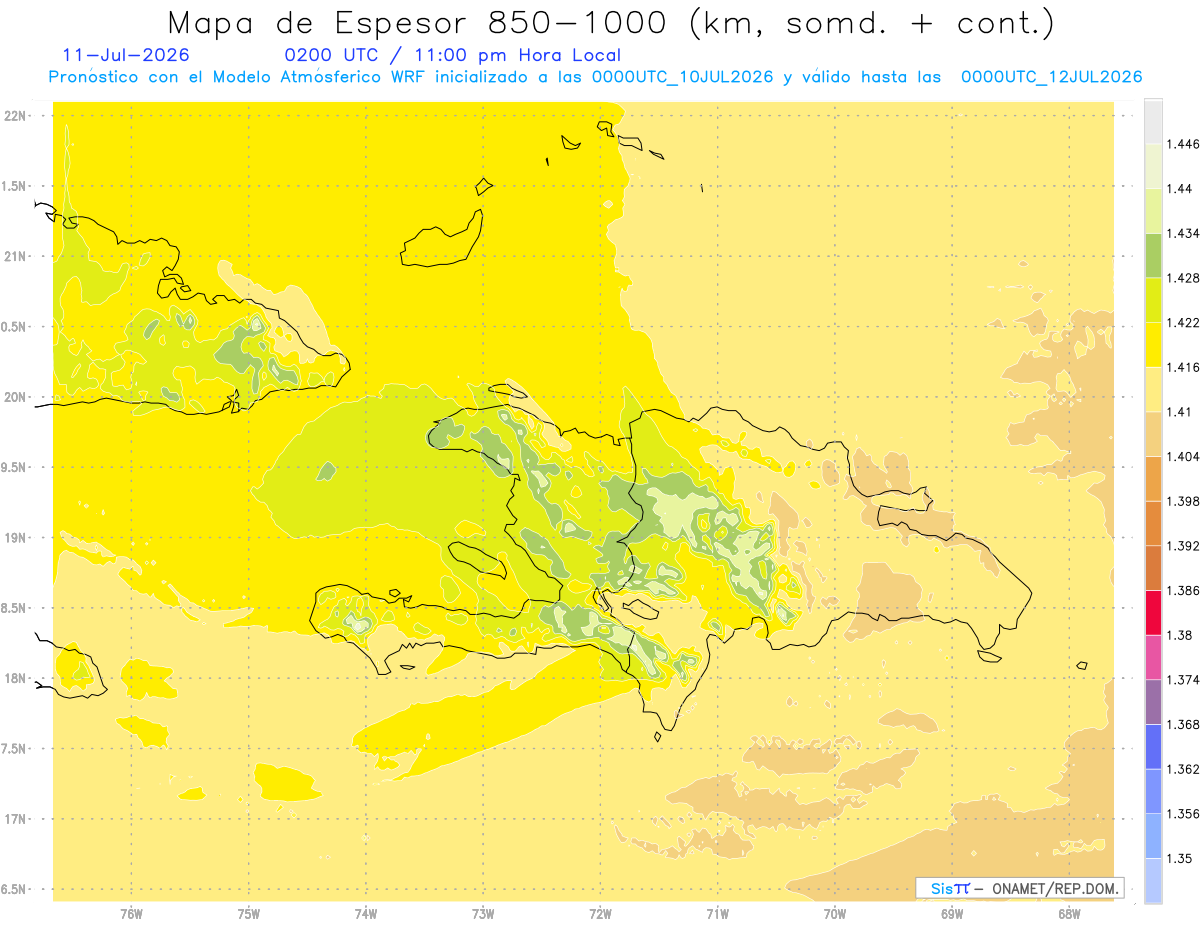Click the legend value '1.446'
Screen dimensions: 1200x927
[1181, 145]
